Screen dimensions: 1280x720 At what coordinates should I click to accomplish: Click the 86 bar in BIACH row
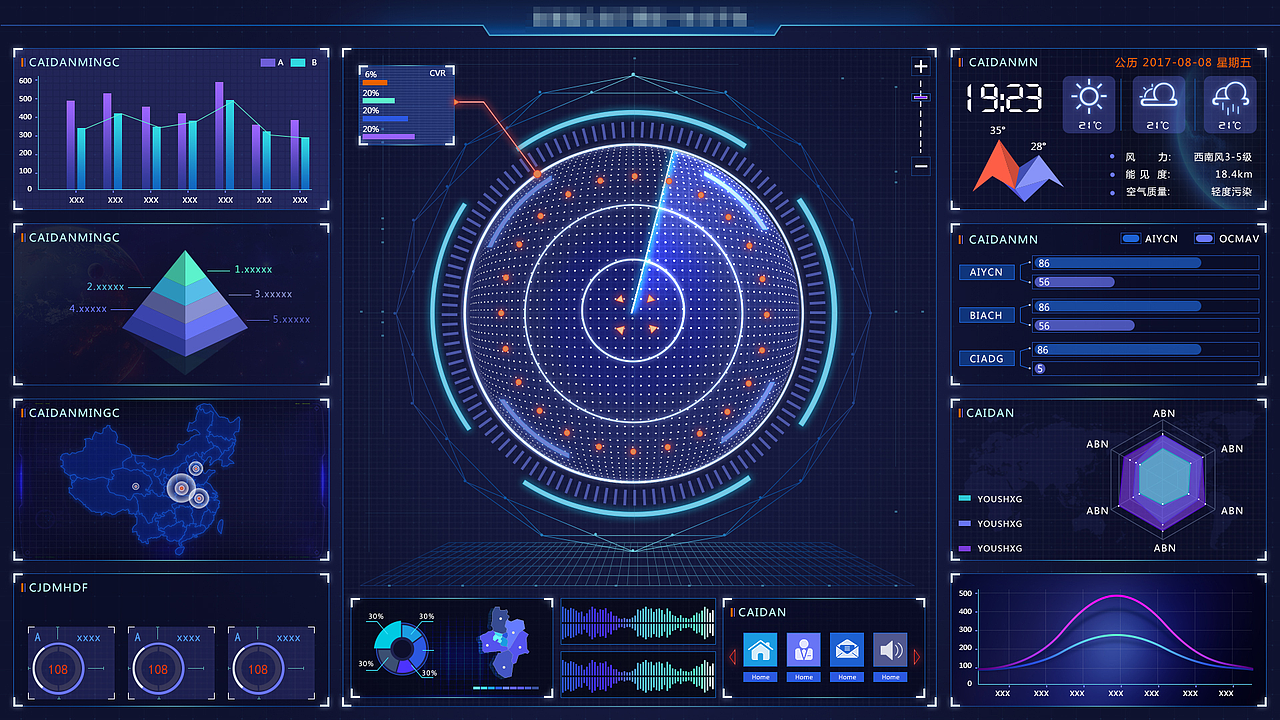point(1117,307)
